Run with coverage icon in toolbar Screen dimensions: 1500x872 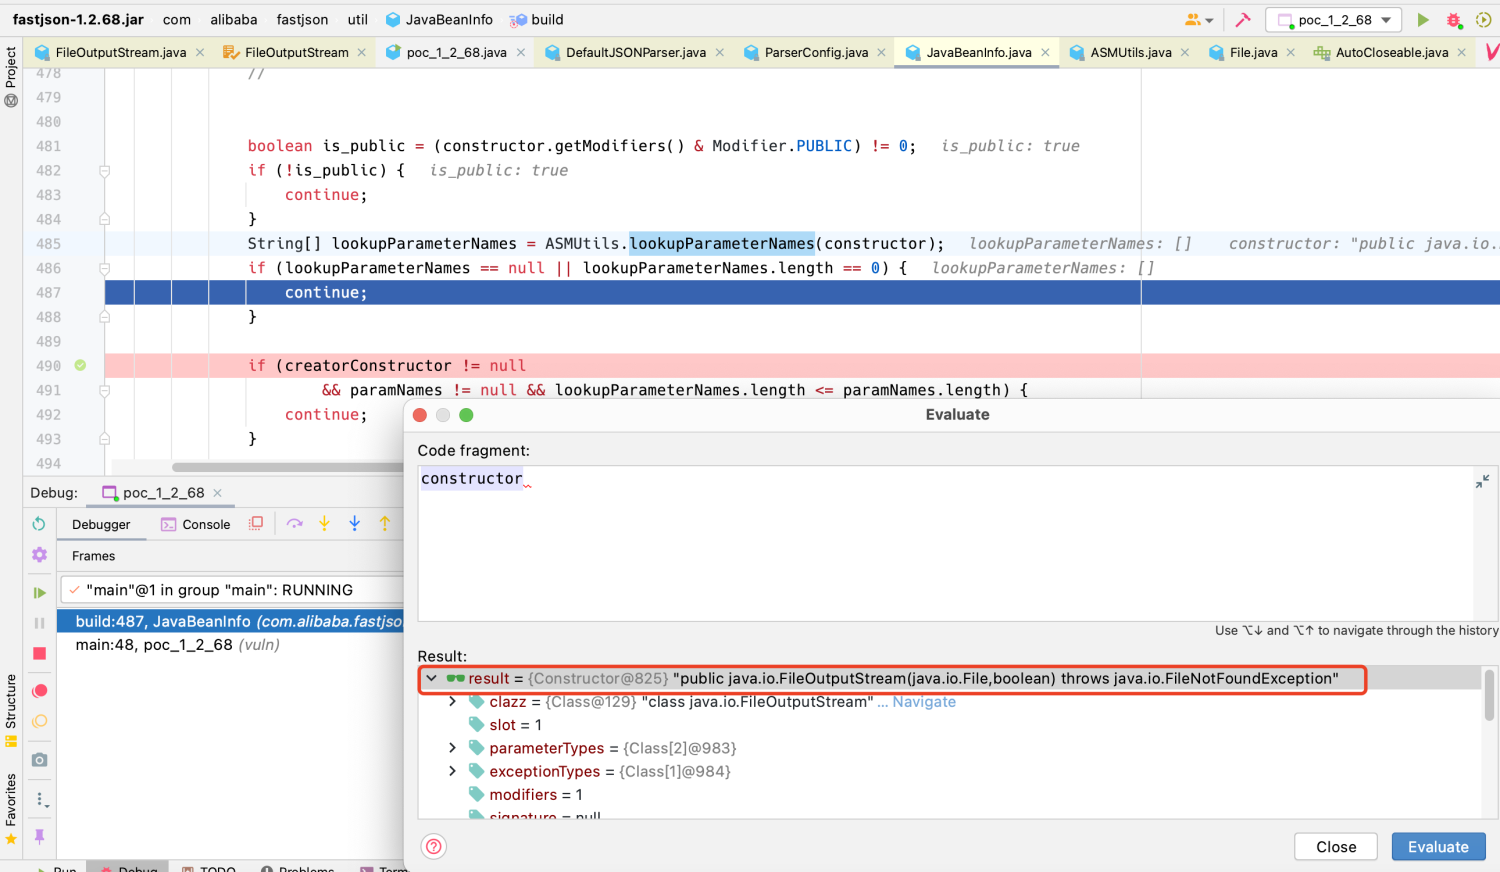click(x=1484, y=20)
